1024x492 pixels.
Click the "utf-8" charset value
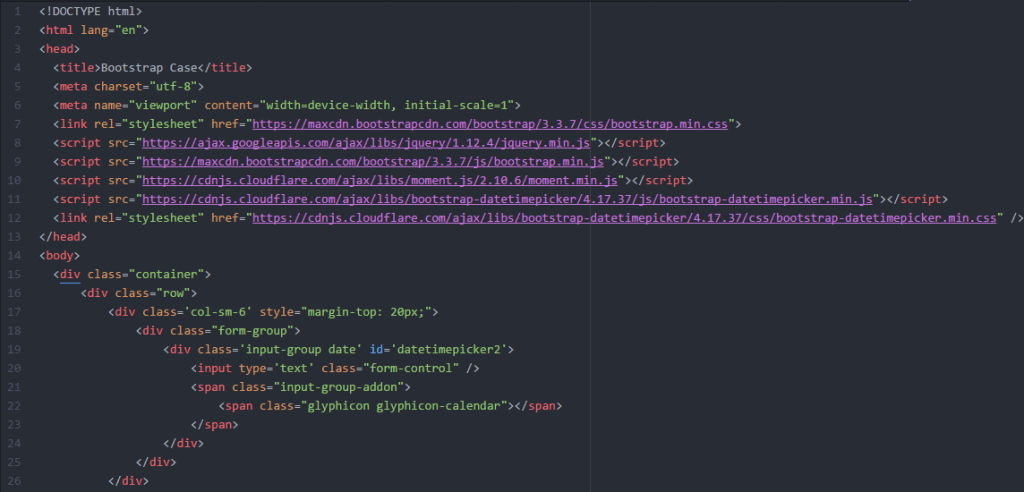coord(173,86)
